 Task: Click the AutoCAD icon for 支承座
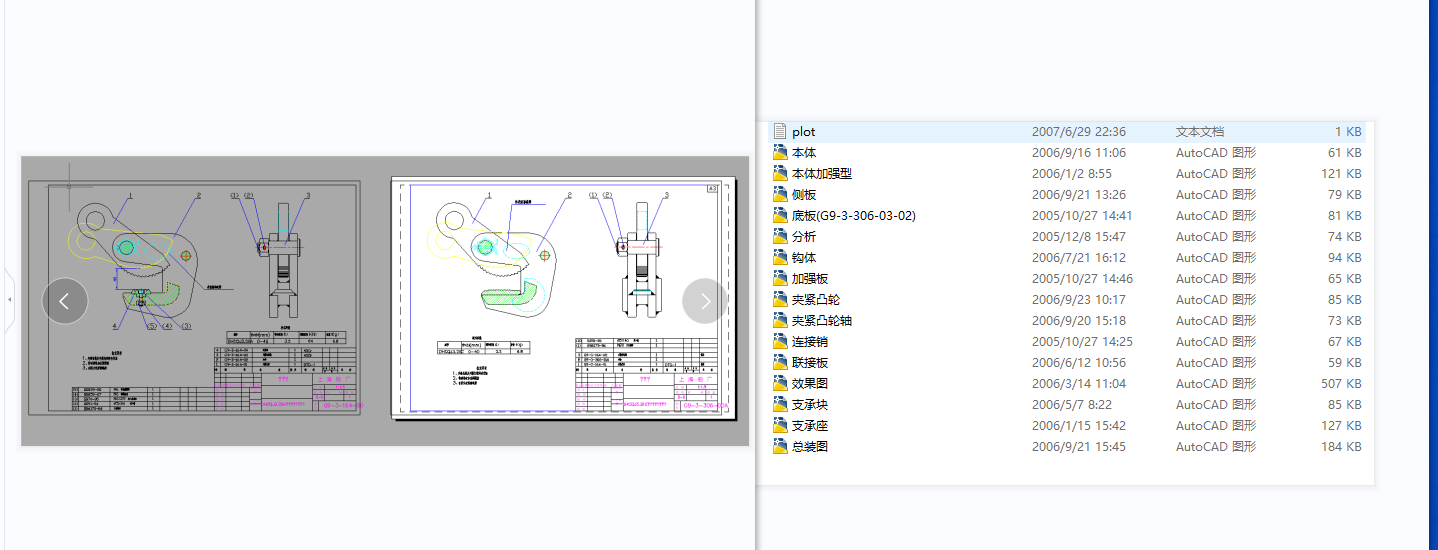point(781,425)
